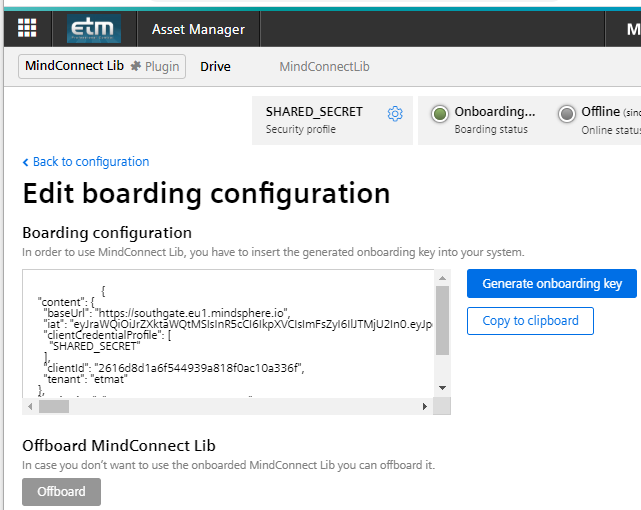Screen dimensions: 641x510
Task: Click the Plugin pin icon
Action: coord(136,67)
